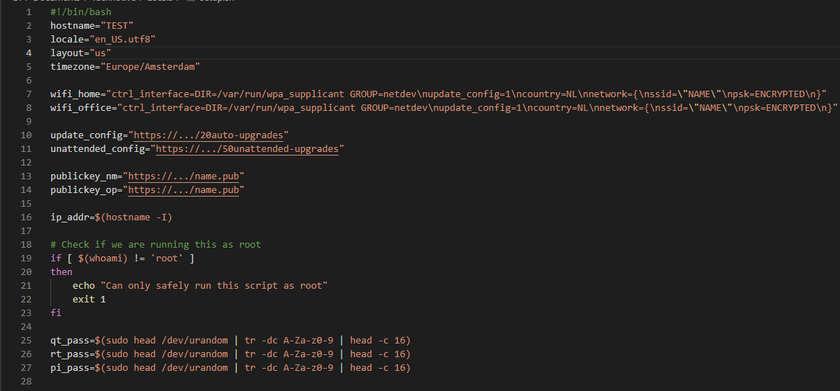Follow the publickey_nm name.pub link
840x391 pixels.
coord(184,176)
